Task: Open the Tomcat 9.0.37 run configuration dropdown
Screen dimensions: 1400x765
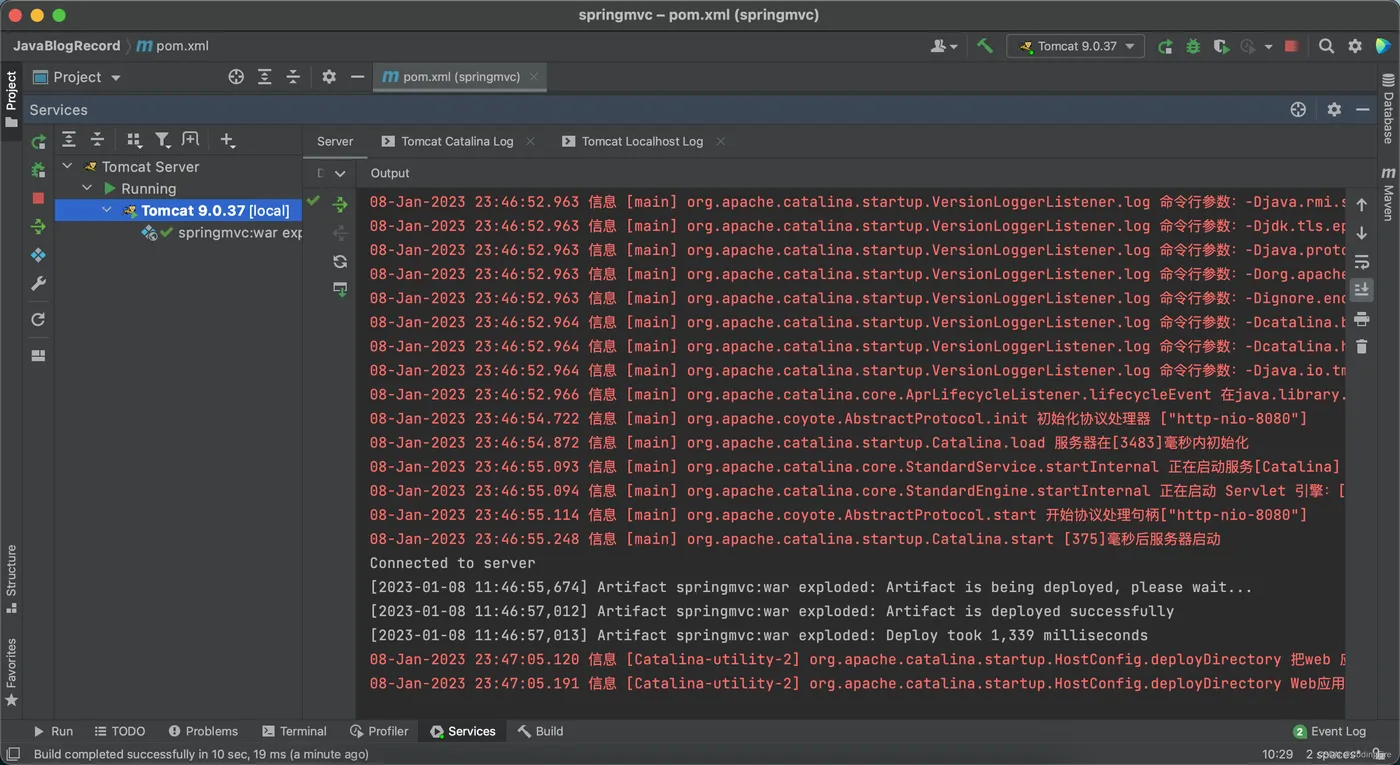Action: point(1076,46)
